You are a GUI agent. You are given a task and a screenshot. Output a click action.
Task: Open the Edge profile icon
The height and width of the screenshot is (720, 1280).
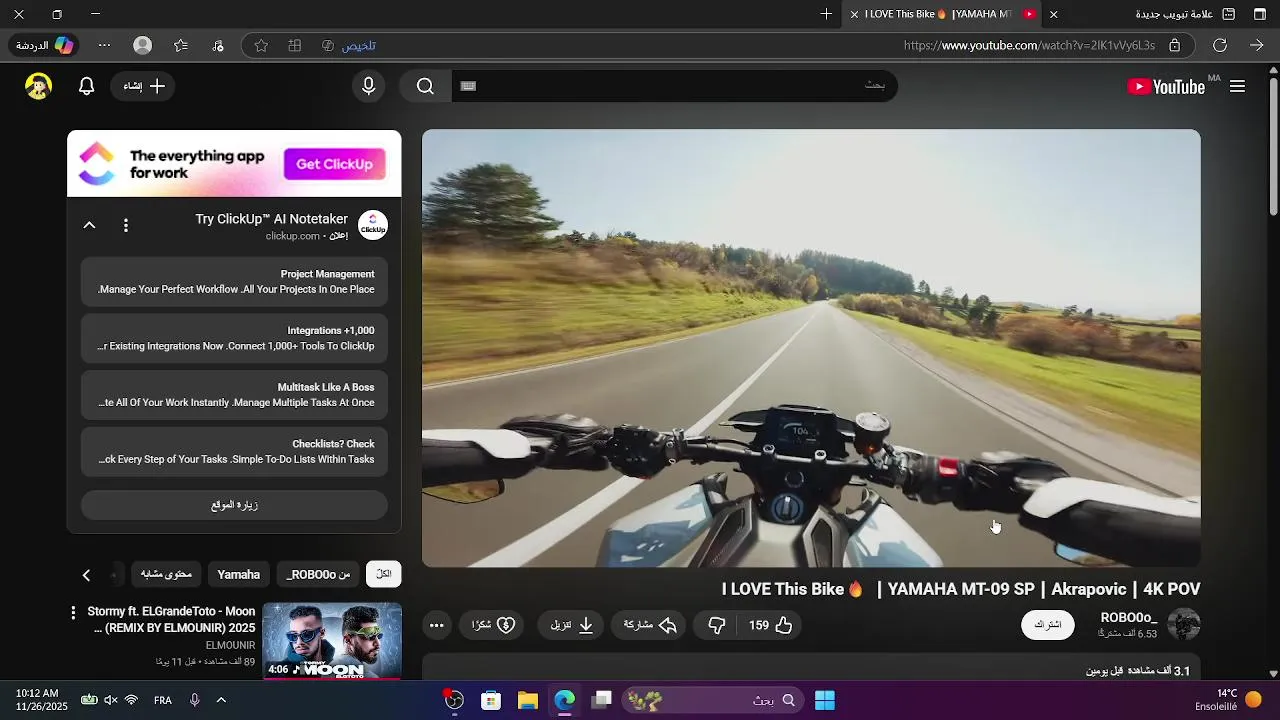(x=143, y=46)
